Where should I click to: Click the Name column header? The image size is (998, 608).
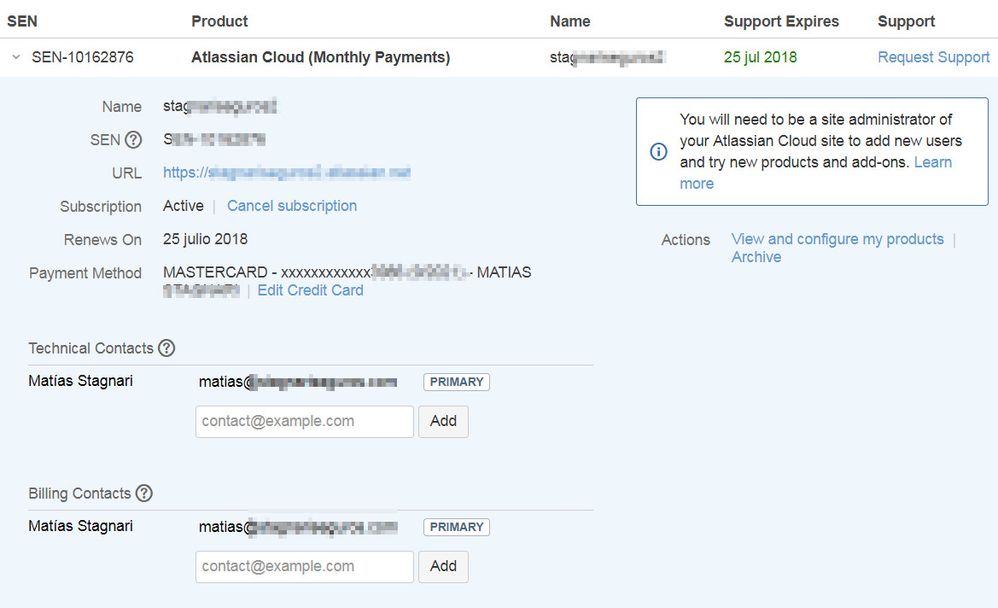pos(570,21)
